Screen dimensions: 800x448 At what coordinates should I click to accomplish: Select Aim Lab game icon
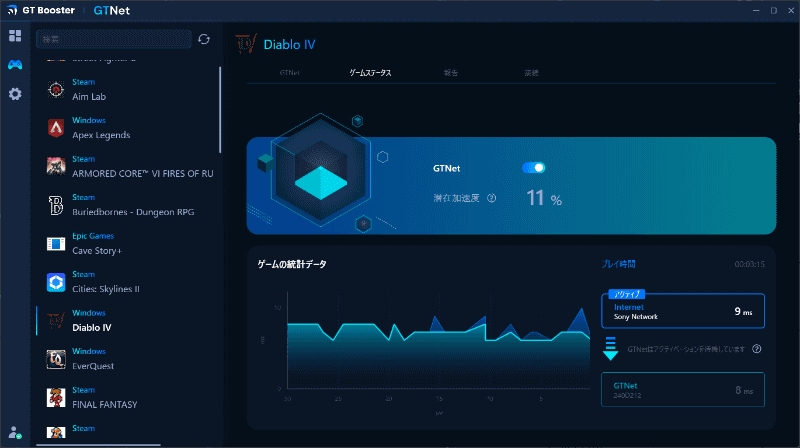click(x=56, y=89)
